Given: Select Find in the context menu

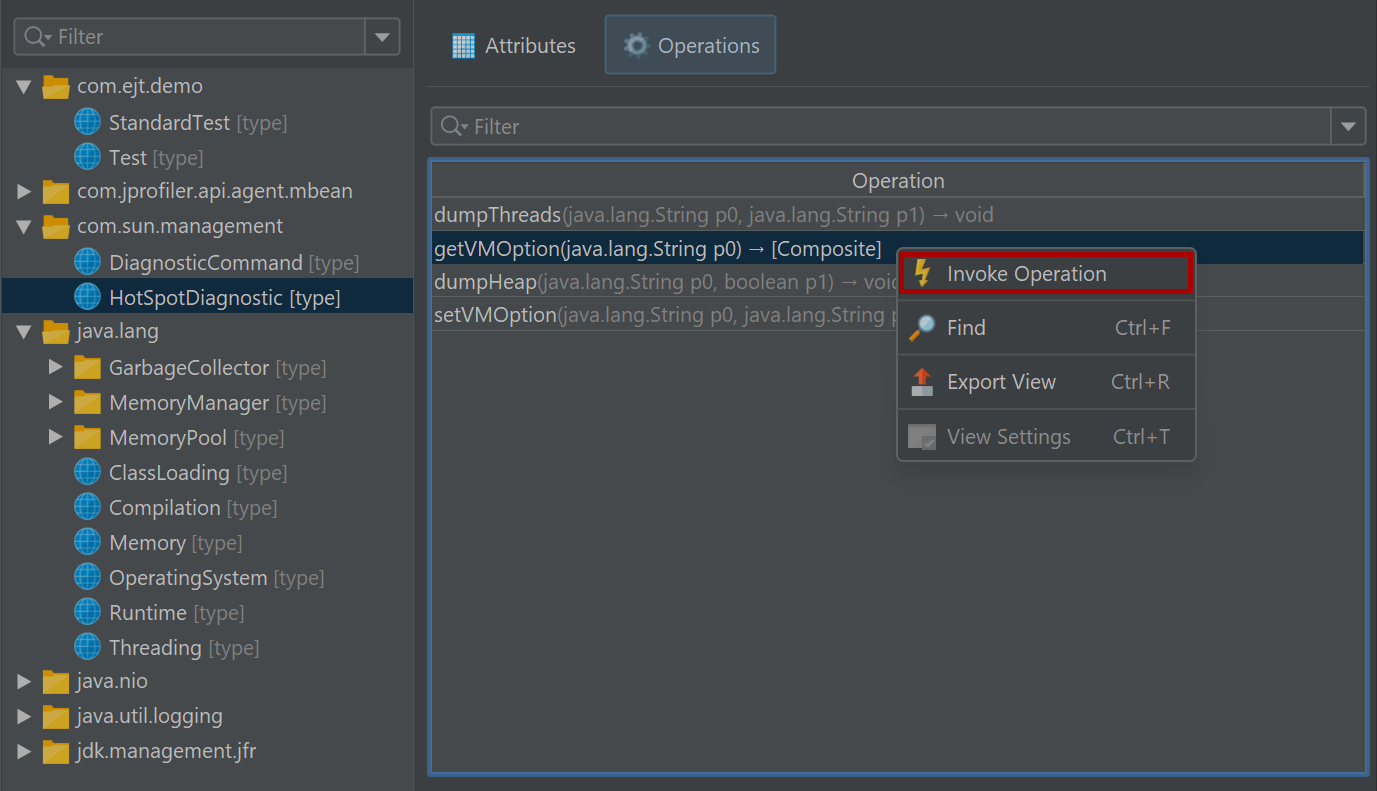Looking at the screenshot, I should click(966, 328).
